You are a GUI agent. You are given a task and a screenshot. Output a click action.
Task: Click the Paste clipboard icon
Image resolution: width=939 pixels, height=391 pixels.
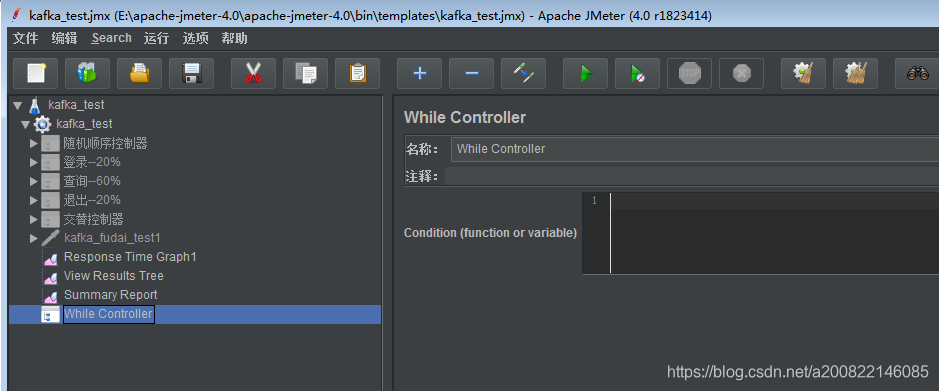[358, 74]
